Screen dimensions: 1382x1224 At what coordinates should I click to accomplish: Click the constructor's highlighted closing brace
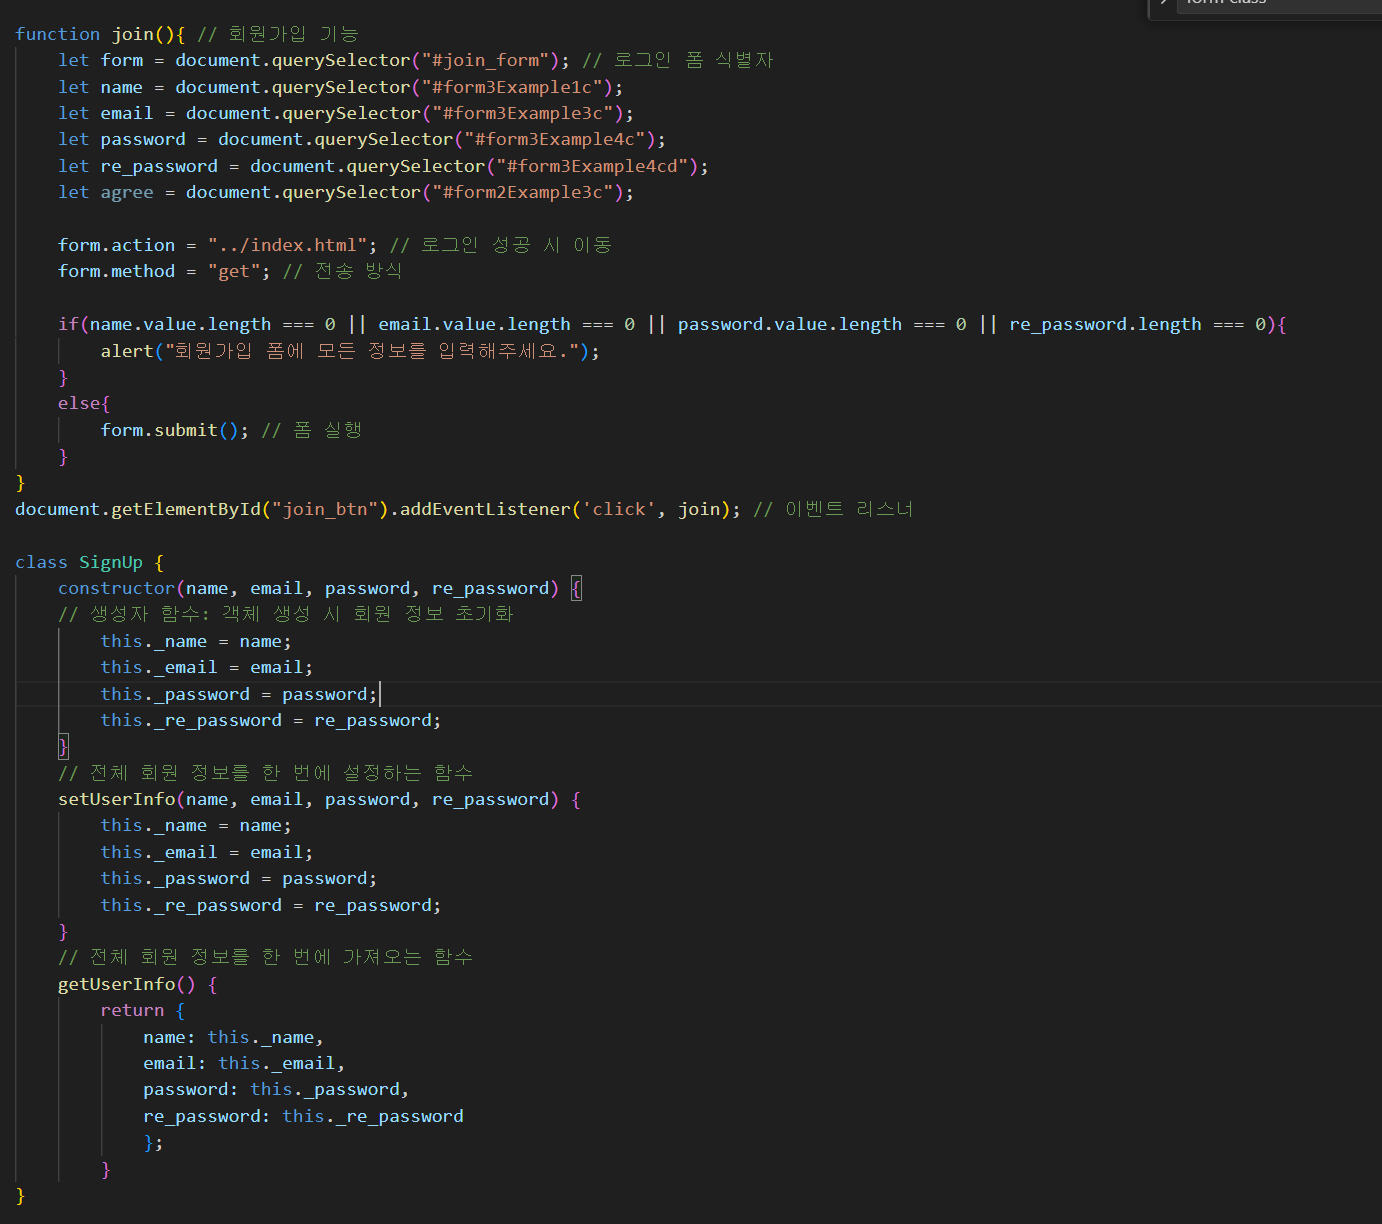[x=63, y=746]
